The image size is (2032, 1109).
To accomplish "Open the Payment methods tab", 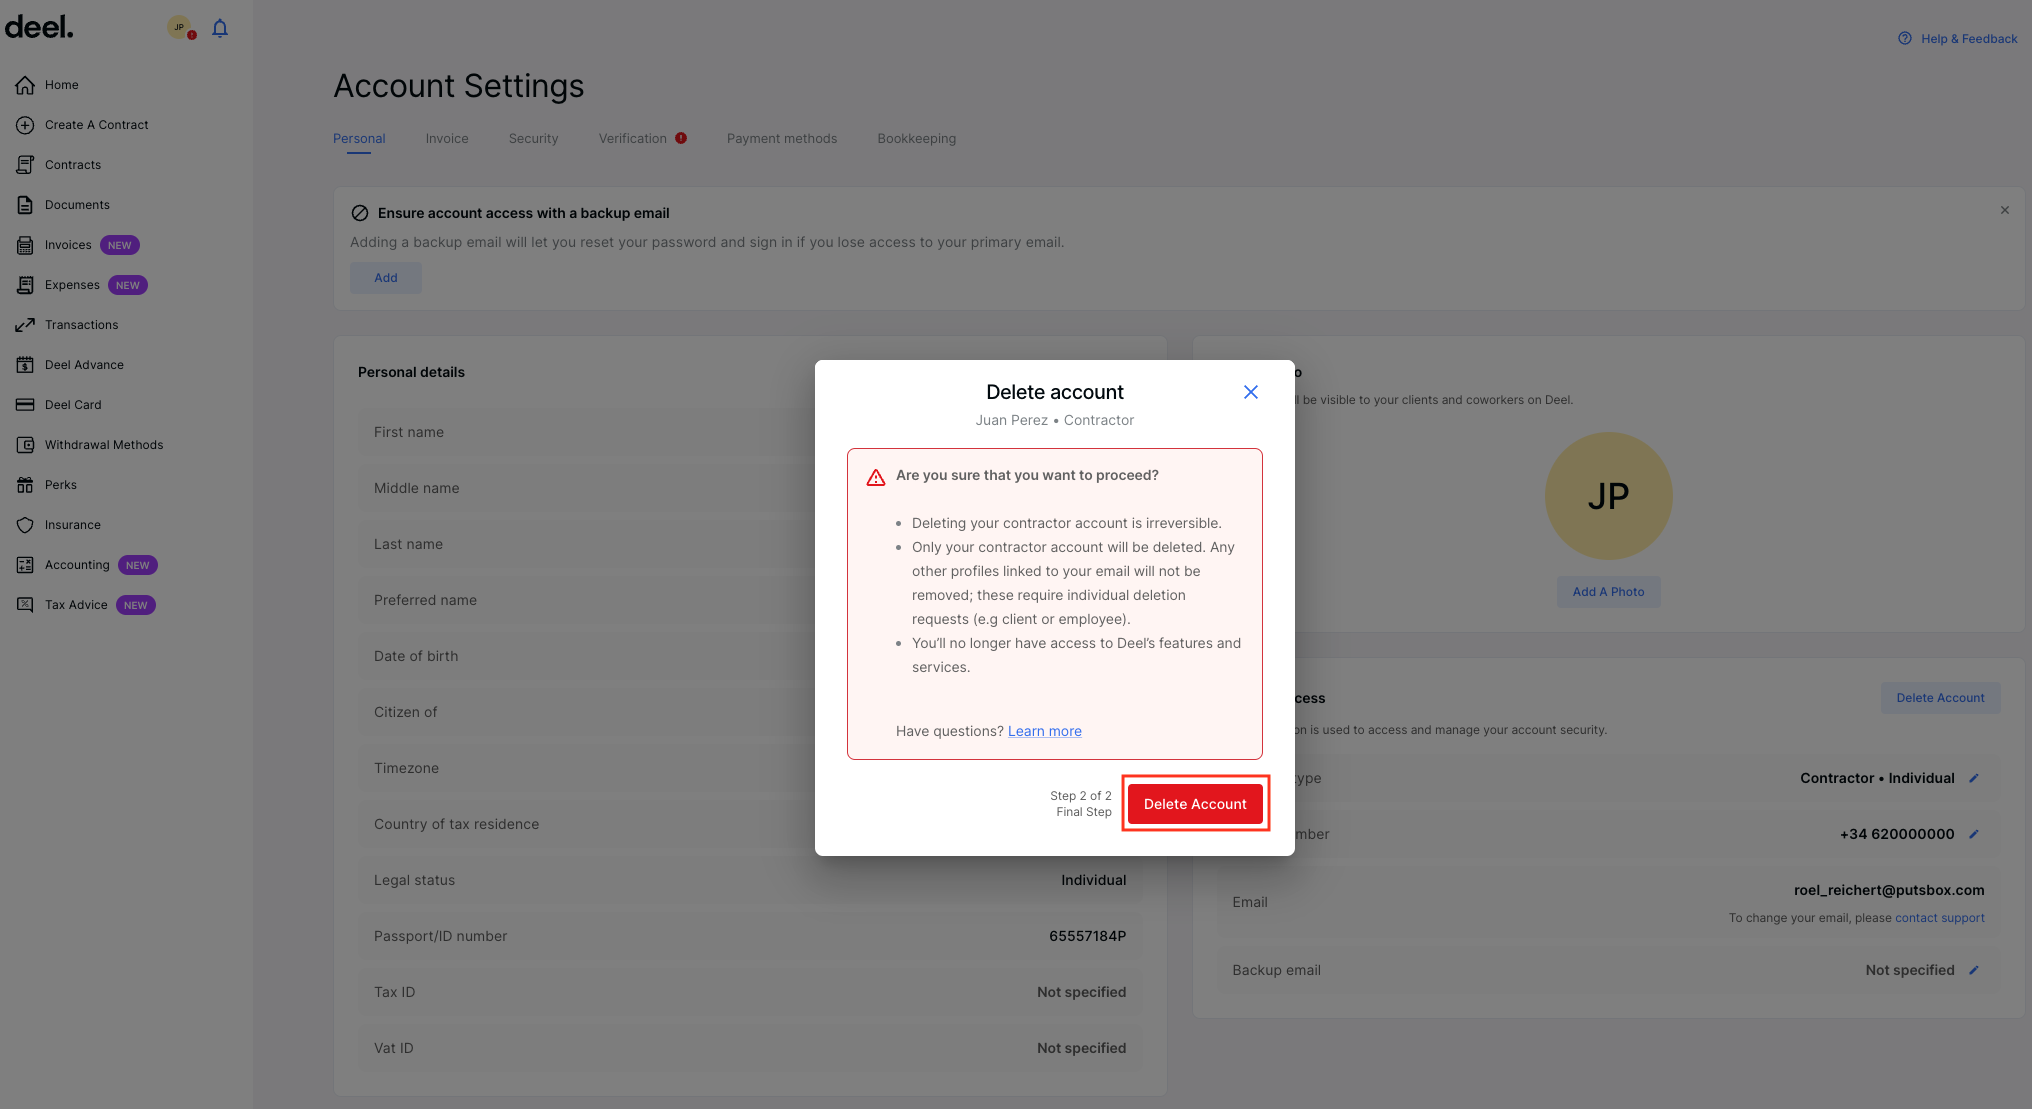I will tap(782, 138).
